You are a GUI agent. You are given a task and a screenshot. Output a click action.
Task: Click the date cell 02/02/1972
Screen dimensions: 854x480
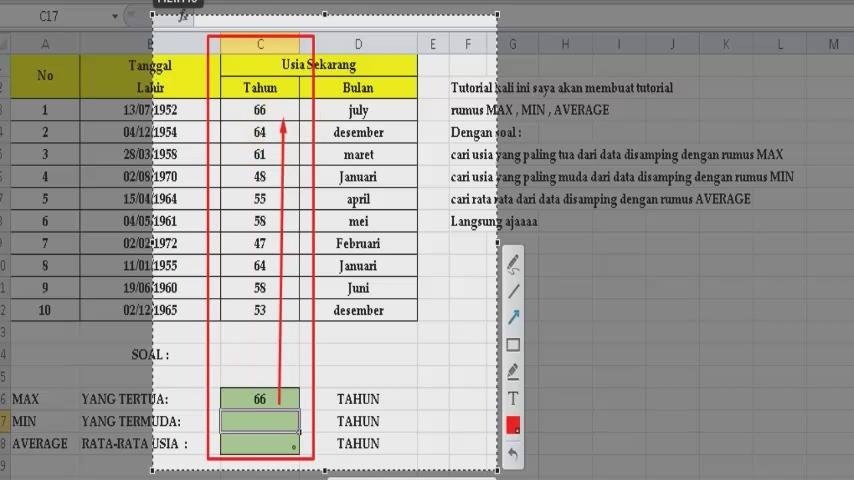pyautogui.click(x=150, y=244)
